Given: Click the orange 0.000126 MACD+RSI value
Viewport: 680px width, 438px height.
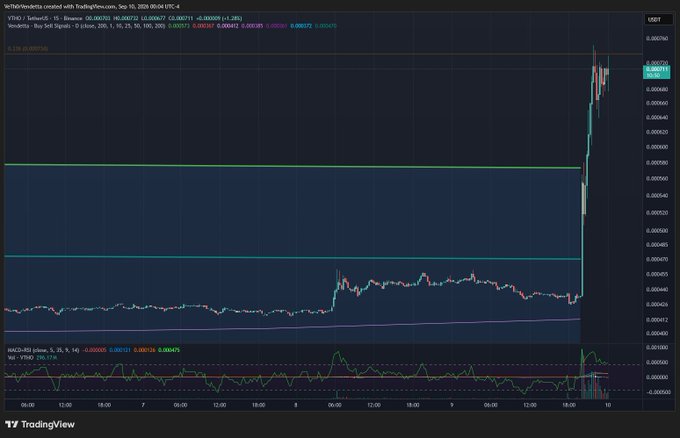Looking at the screenshot, I should pos(144,350).
